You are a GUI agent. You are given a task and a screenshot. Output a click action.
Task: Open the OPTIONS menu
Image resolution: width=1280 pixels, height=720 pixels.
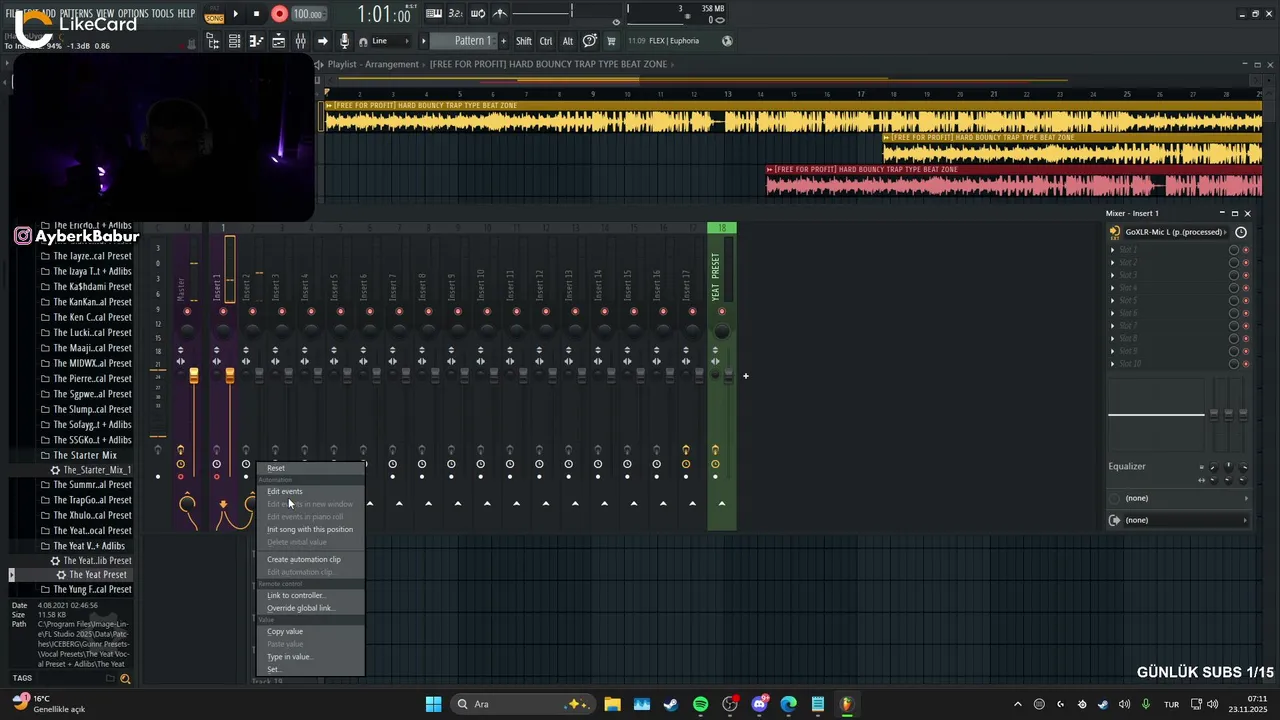[132, 14]
